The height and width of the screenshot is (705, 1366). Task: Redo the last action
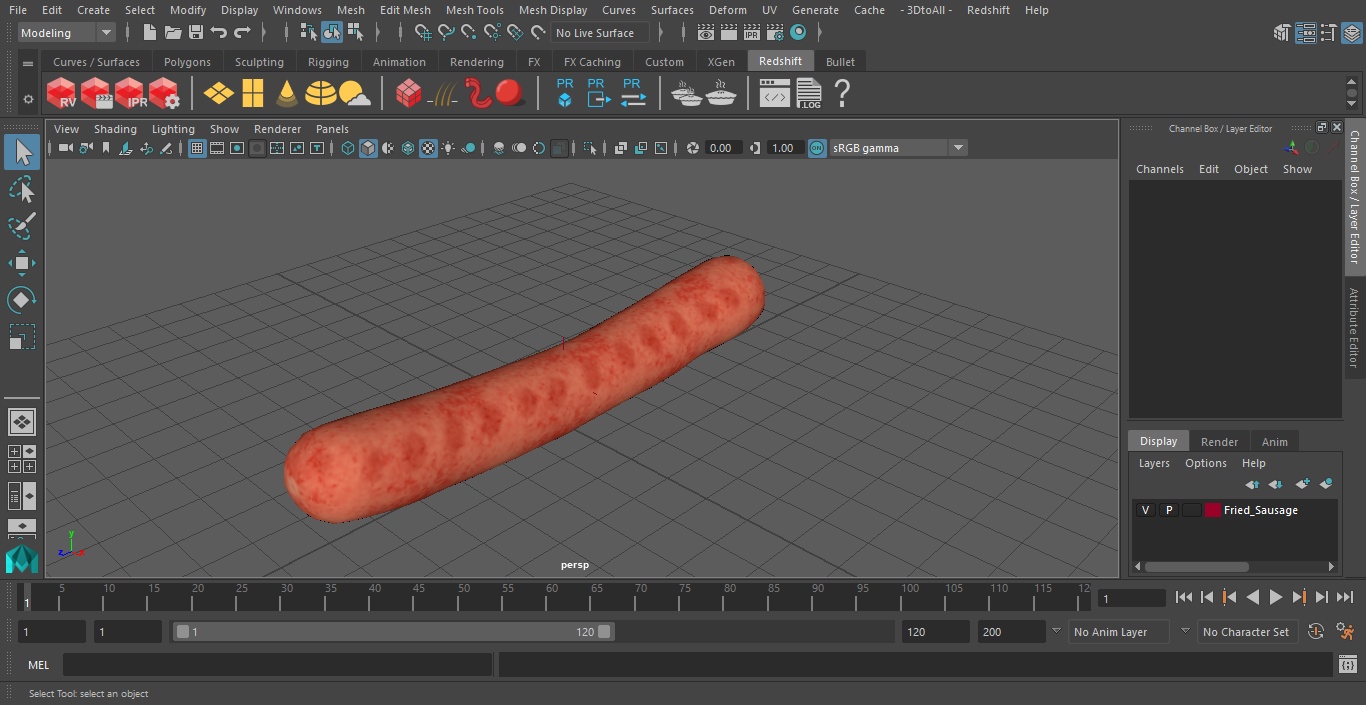[242, 33]
